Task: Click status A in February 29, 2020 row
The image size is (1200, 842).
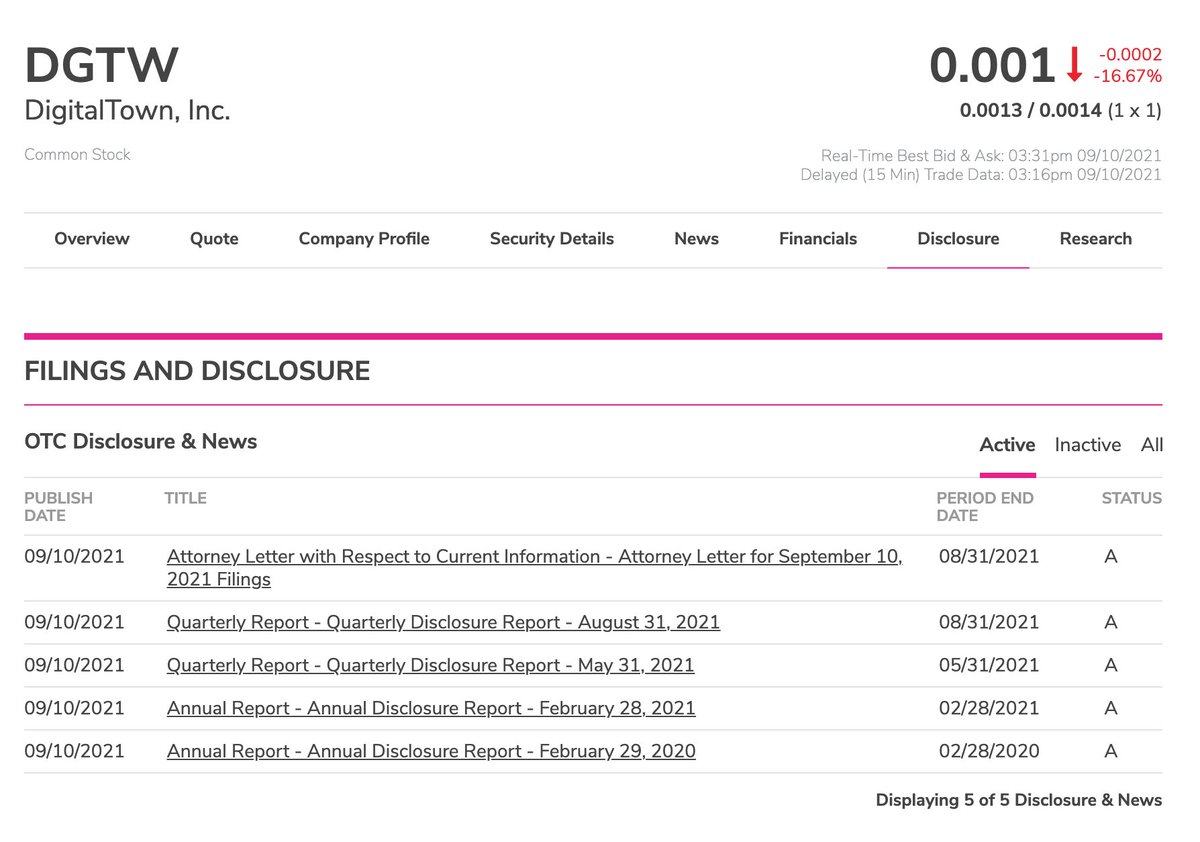Action: (1111, 751)
